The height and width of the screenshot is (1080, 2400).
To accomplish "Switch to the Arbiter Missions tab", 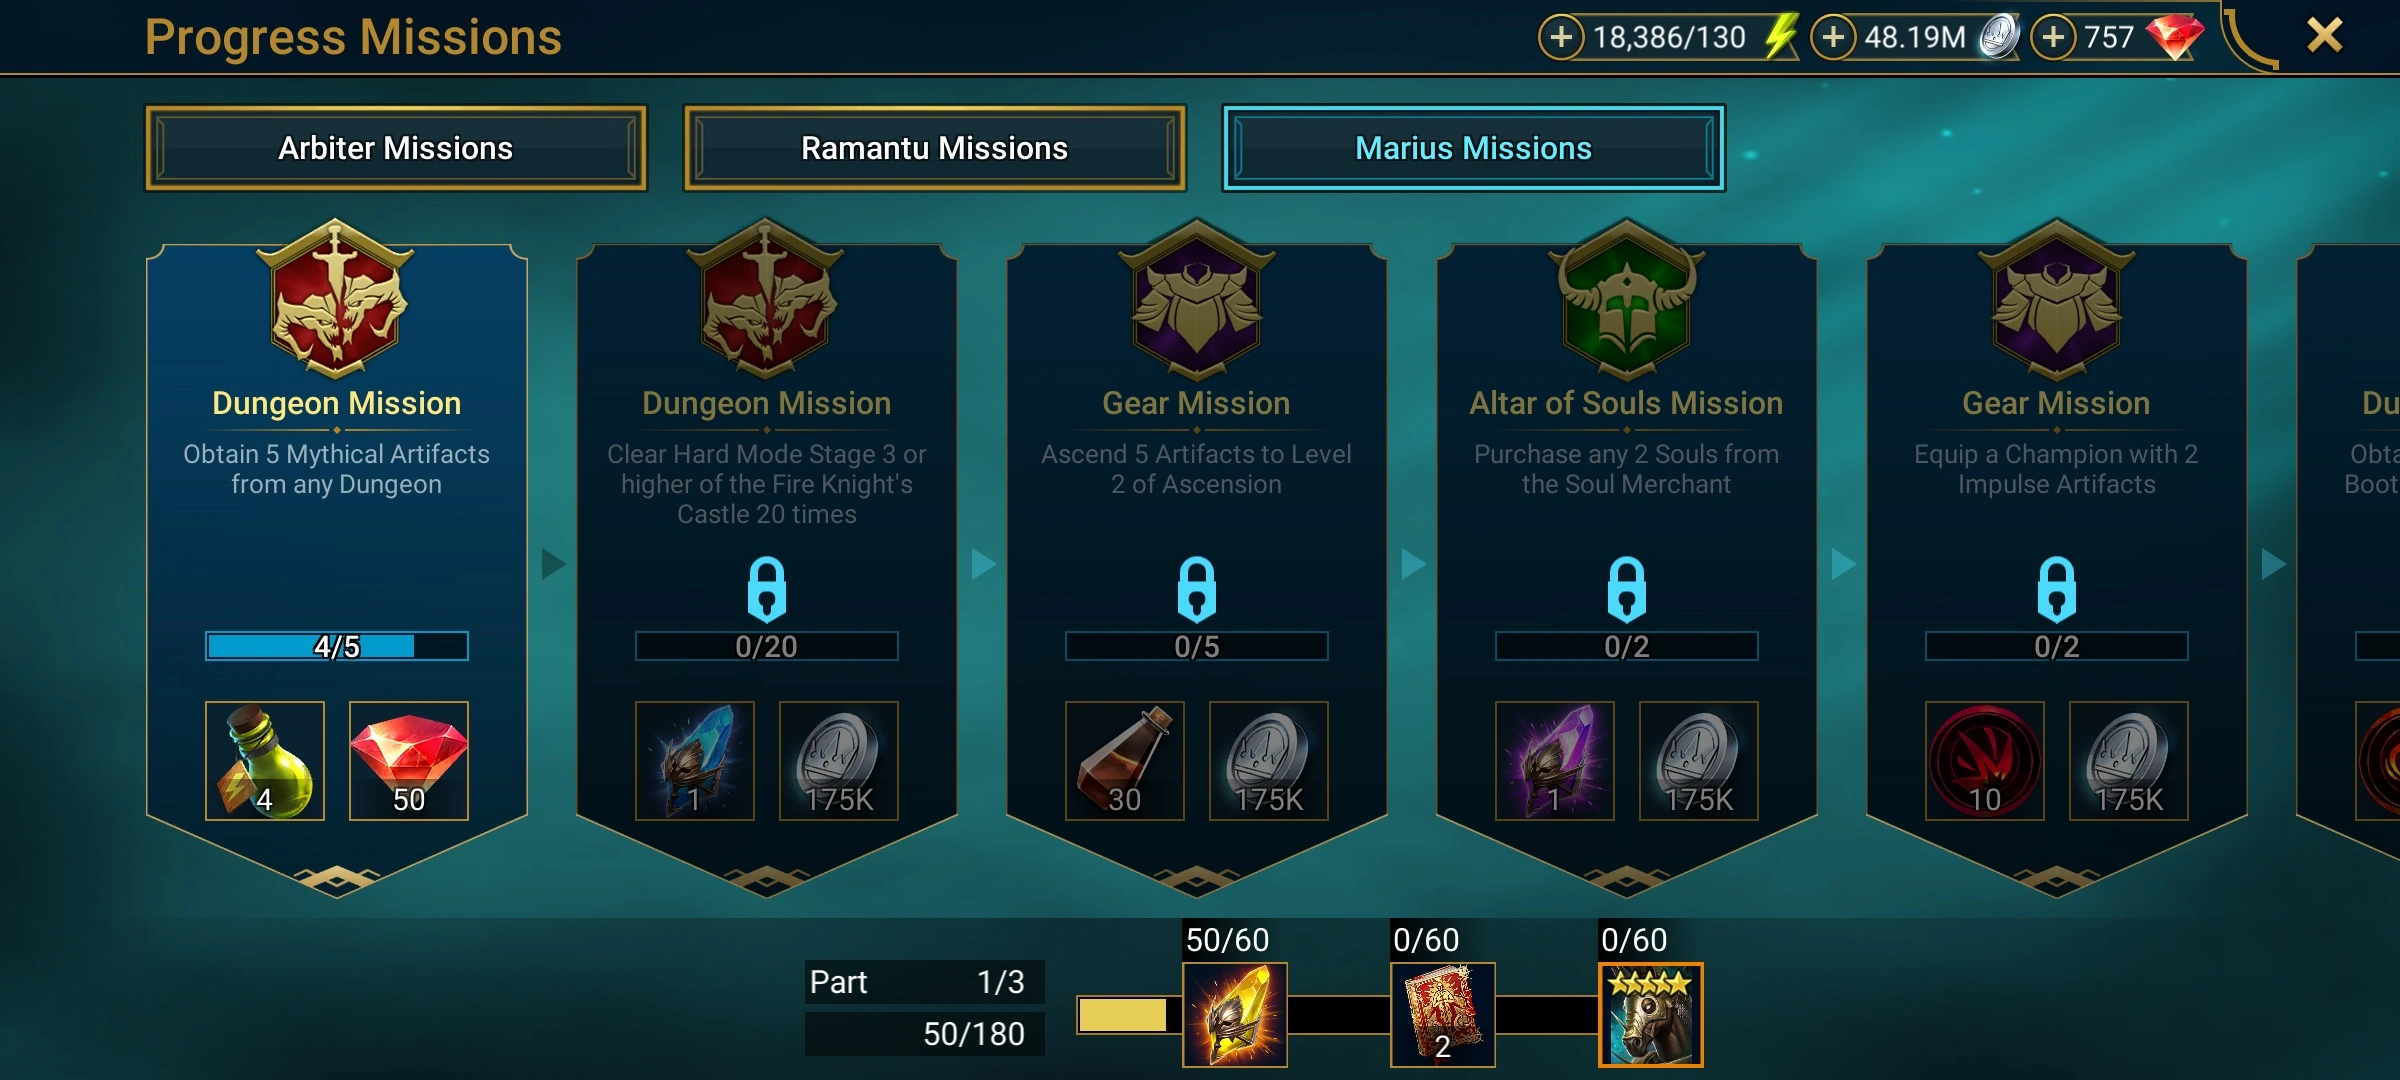I will coord(396,148).
